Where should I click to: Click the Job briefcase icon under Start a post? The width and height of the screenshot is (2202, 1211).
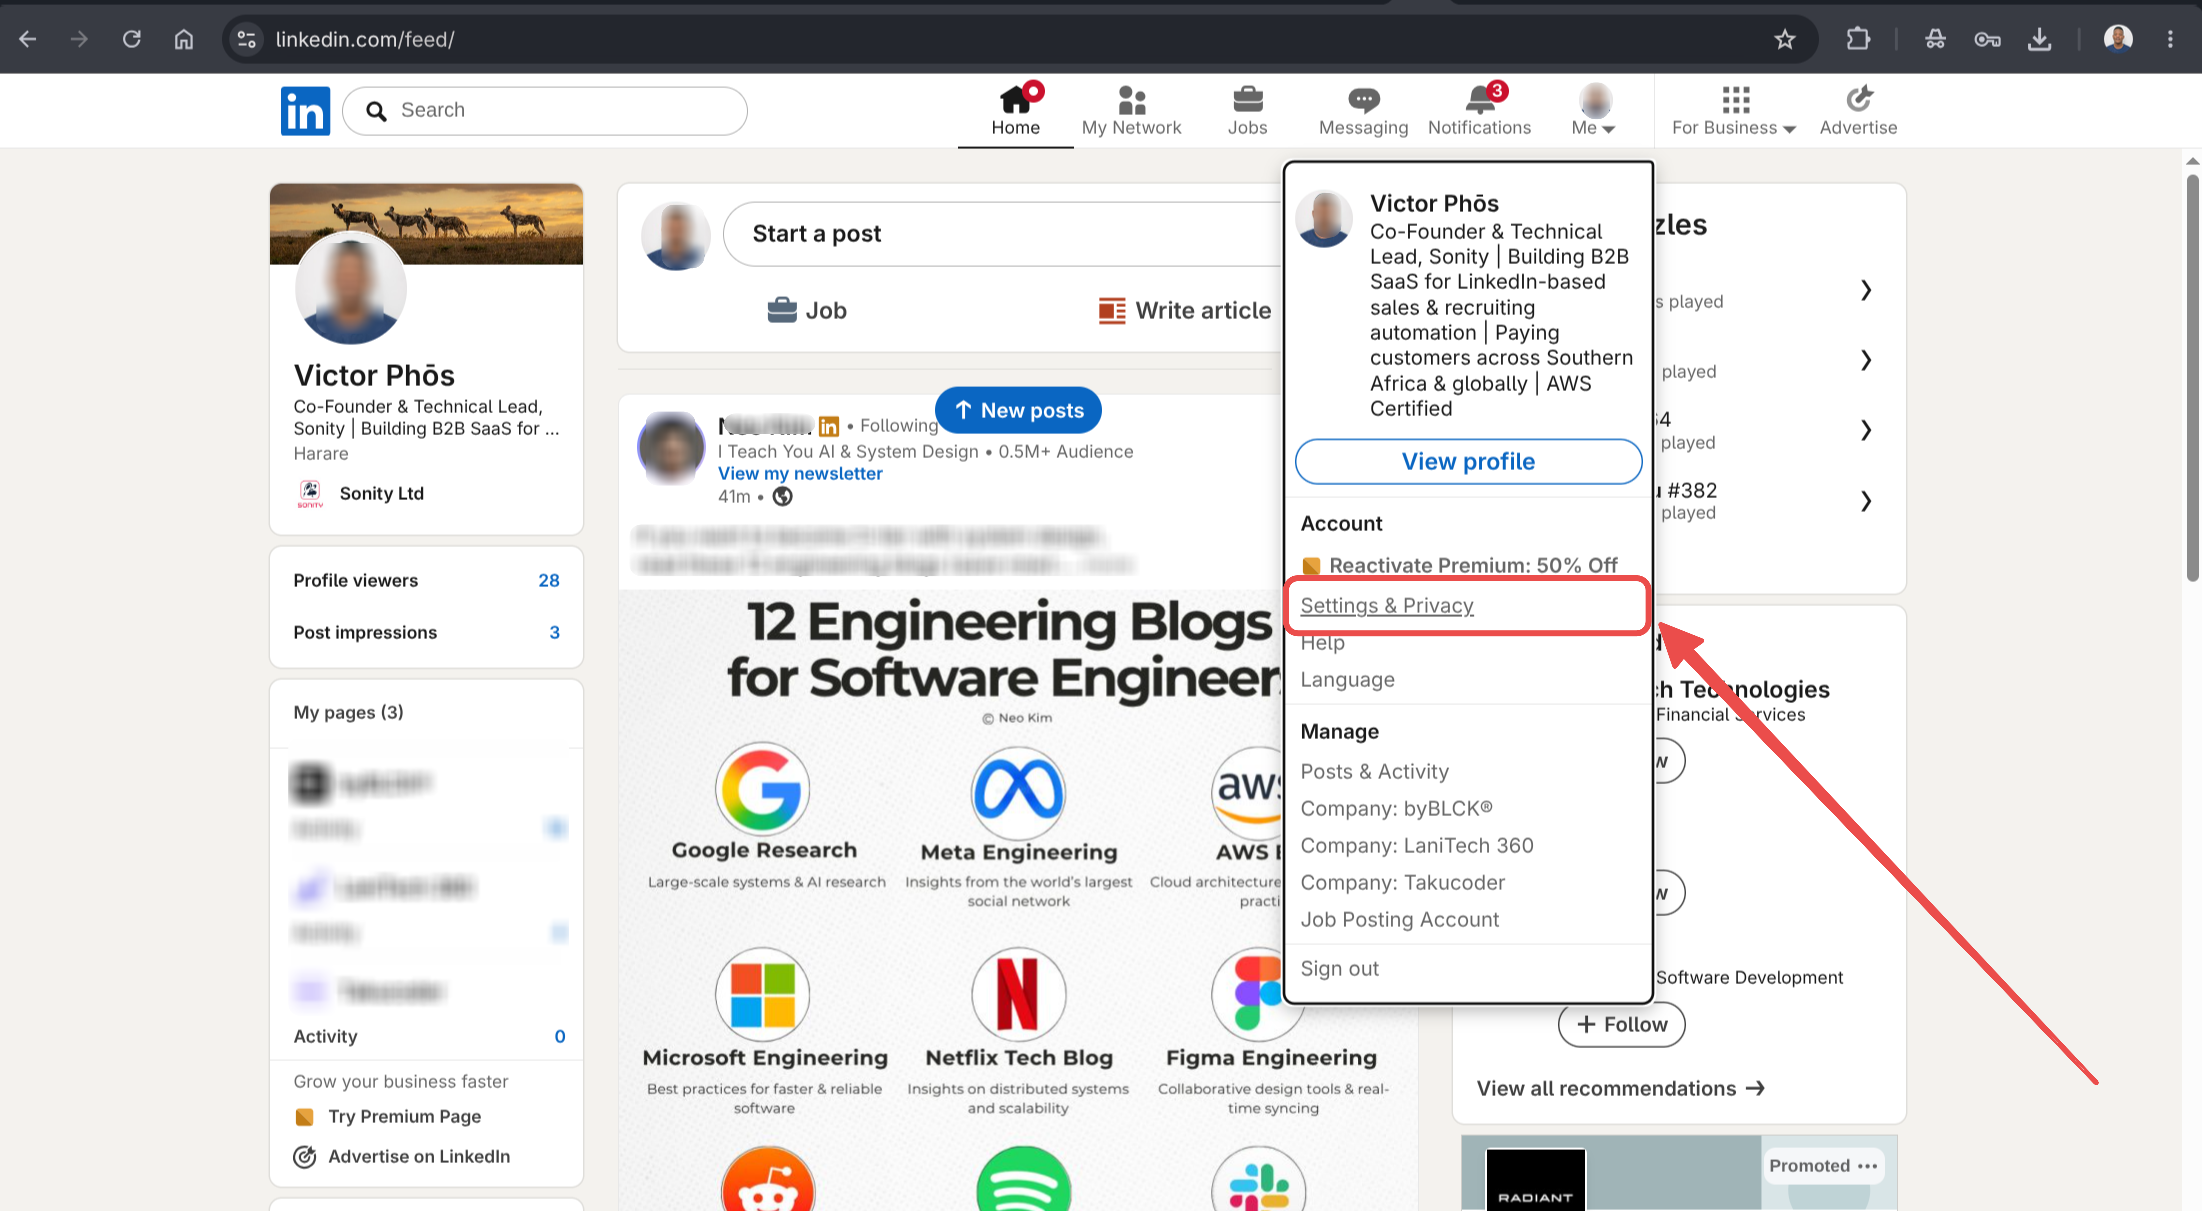(x=782, y=310)
